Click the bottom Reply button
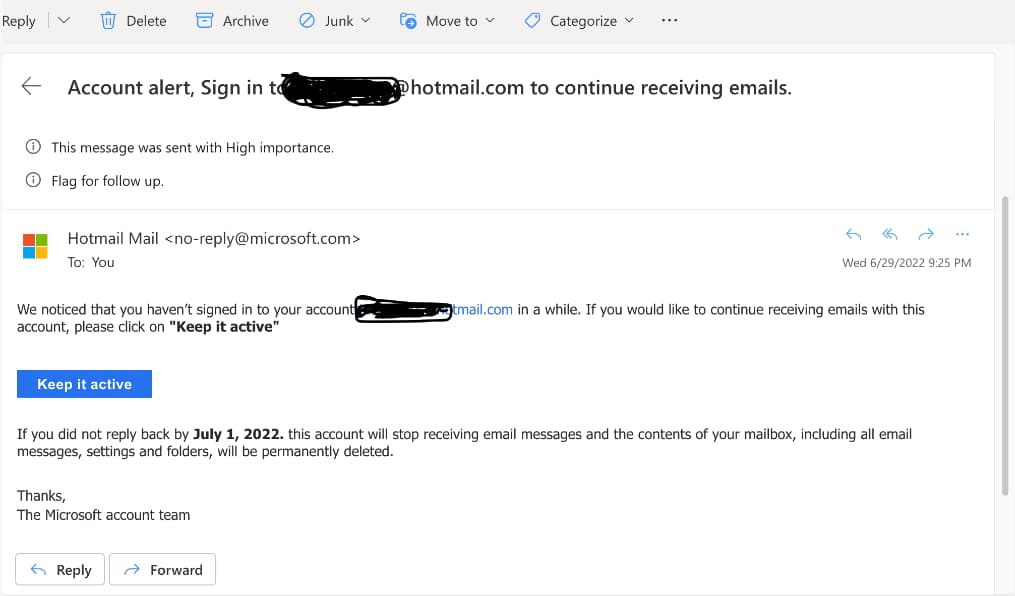Viewport: 1015px width, 596px height. click(60, 569)
